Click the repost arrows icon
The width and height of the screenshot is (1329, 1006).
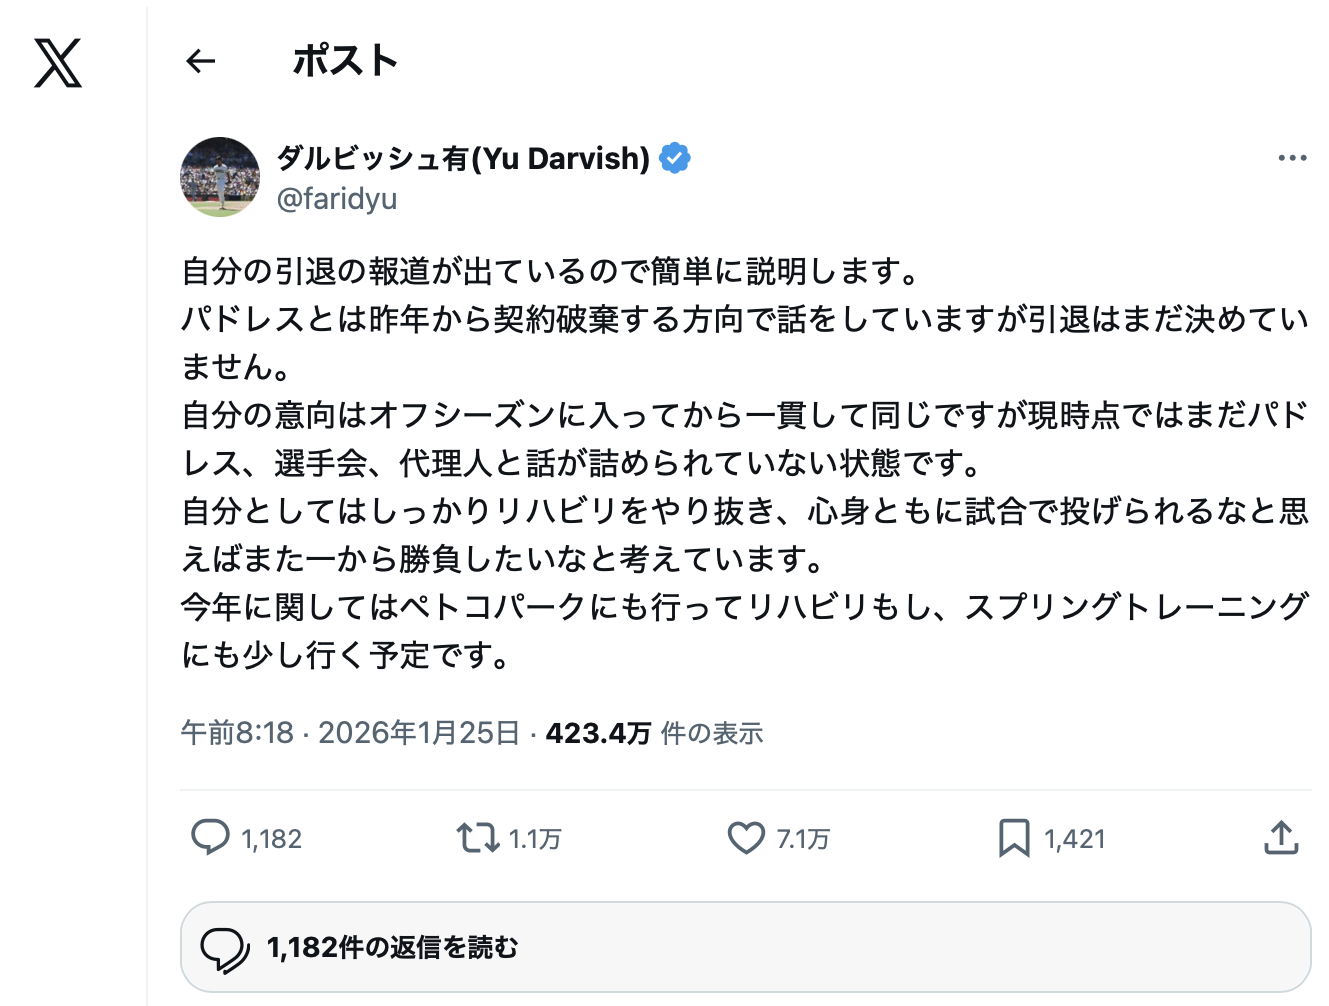(478, 837)
